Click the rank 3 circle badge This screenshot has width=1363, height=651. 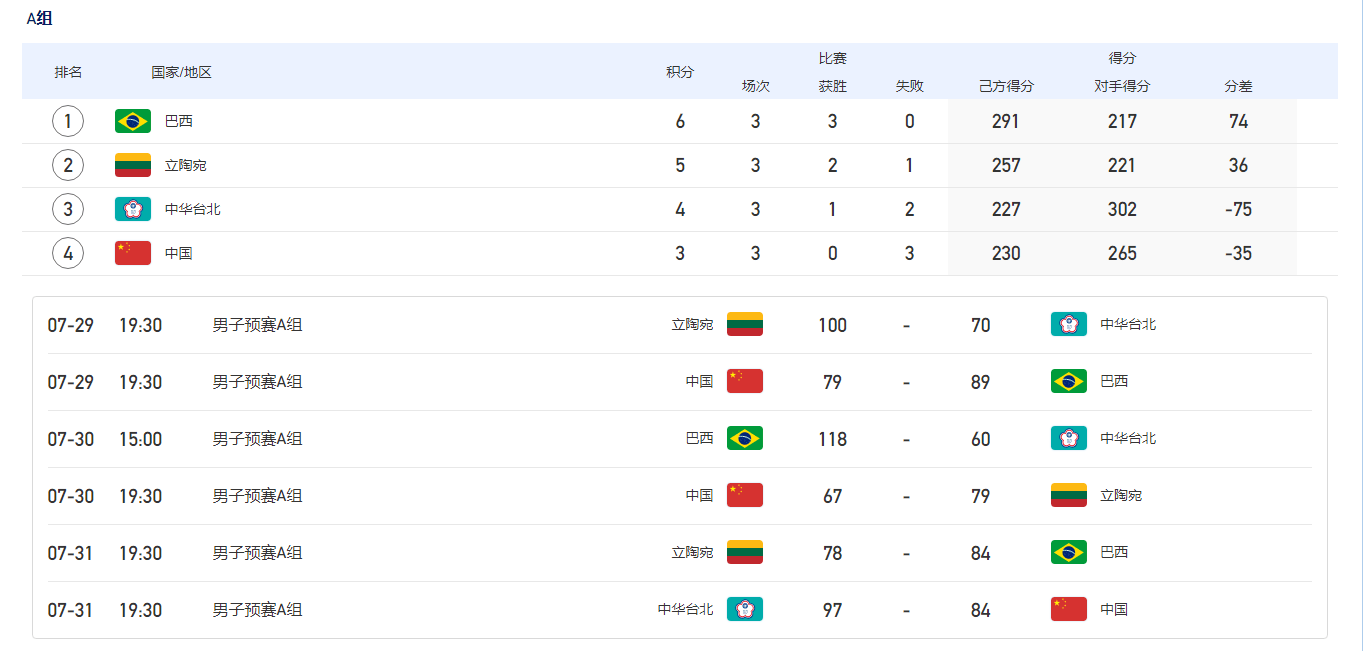coord(68,209)
